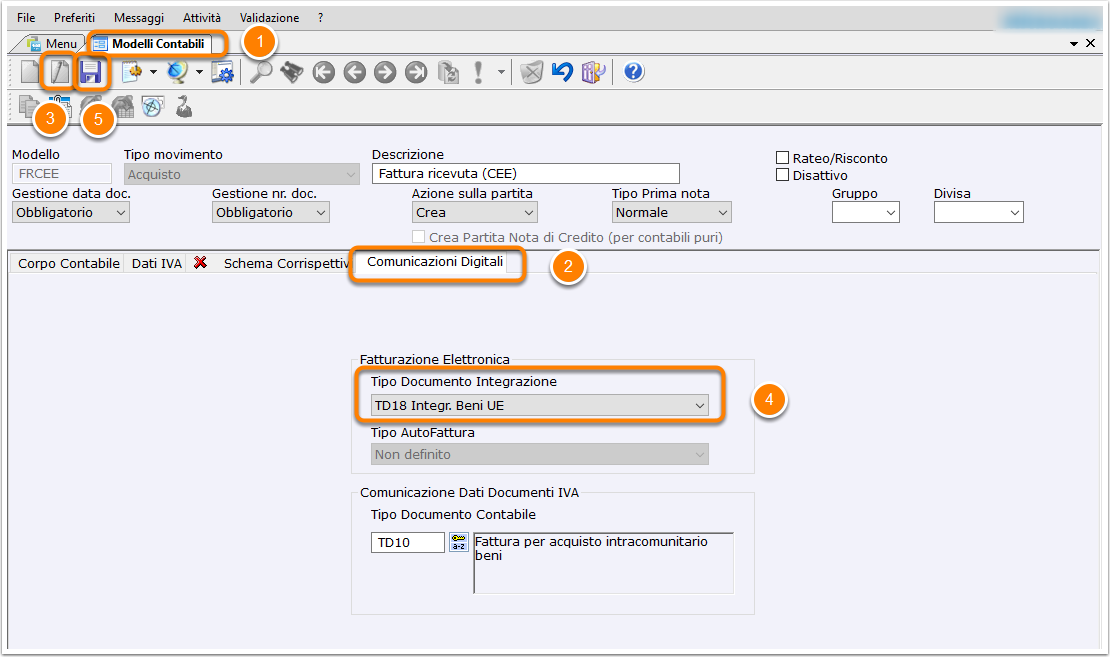The width and height of the screenshot is (1110, 657).
Task: Open the ? help menu
Action: [x=321, y=18]
